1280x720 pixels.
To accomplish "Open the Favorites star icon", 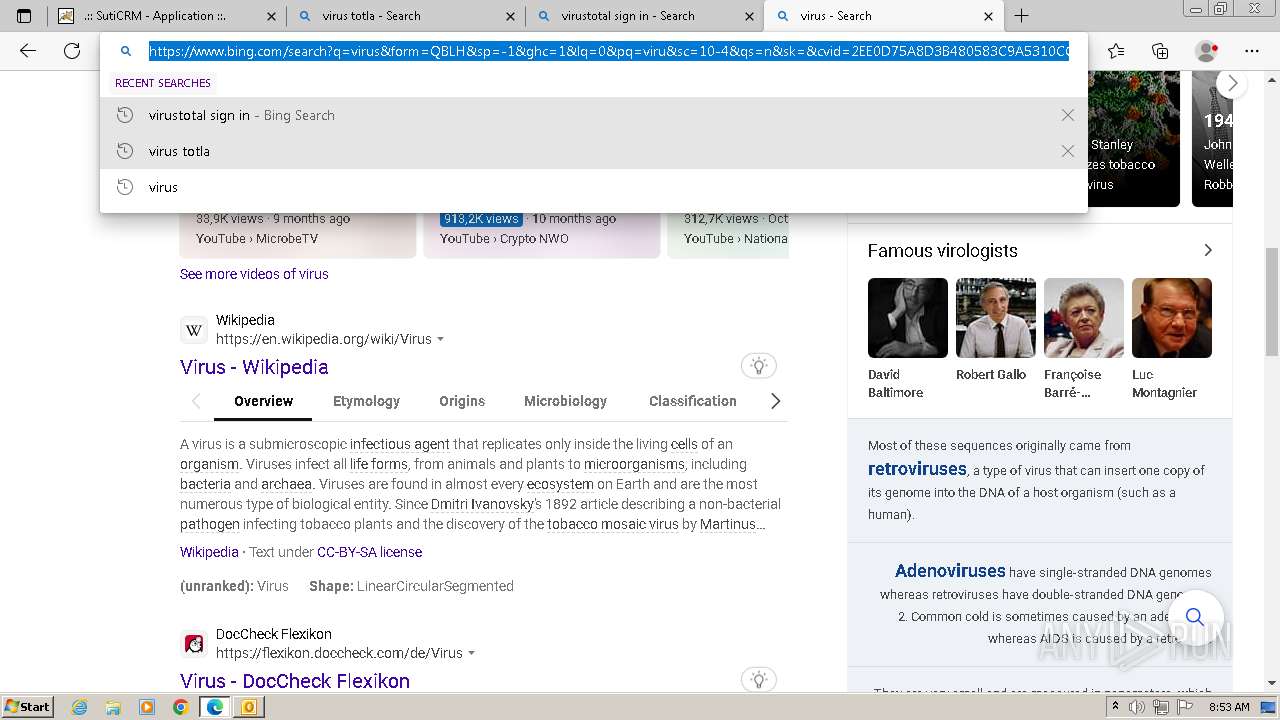I will pos(1116,51).
